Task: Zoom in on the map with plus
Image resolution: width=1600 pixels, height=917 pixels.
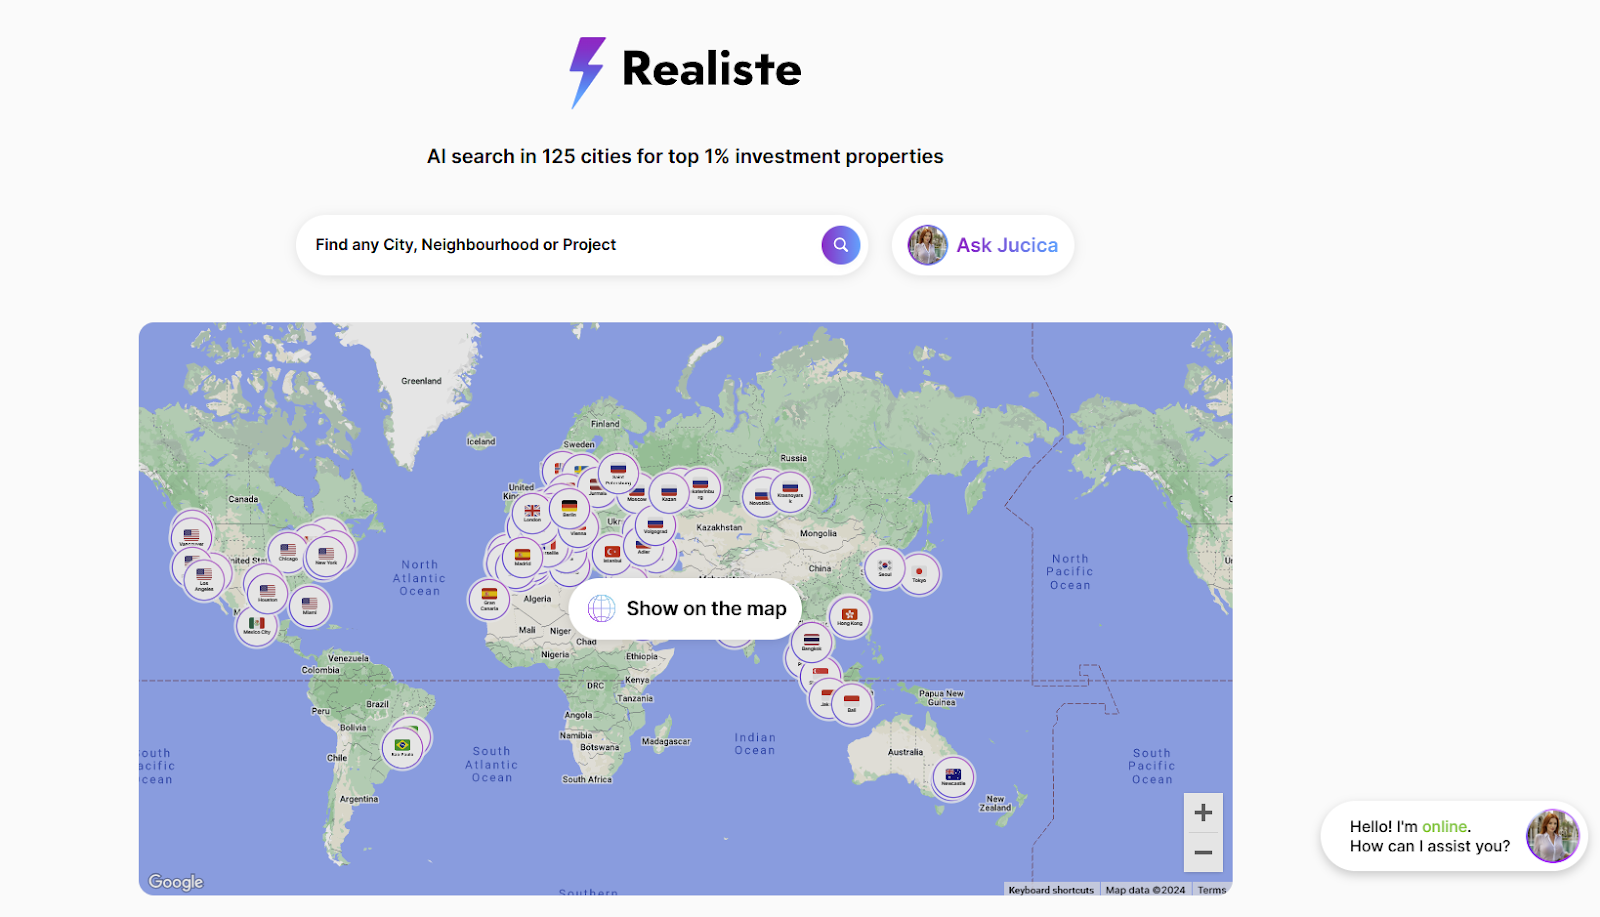Action: 1203,813
